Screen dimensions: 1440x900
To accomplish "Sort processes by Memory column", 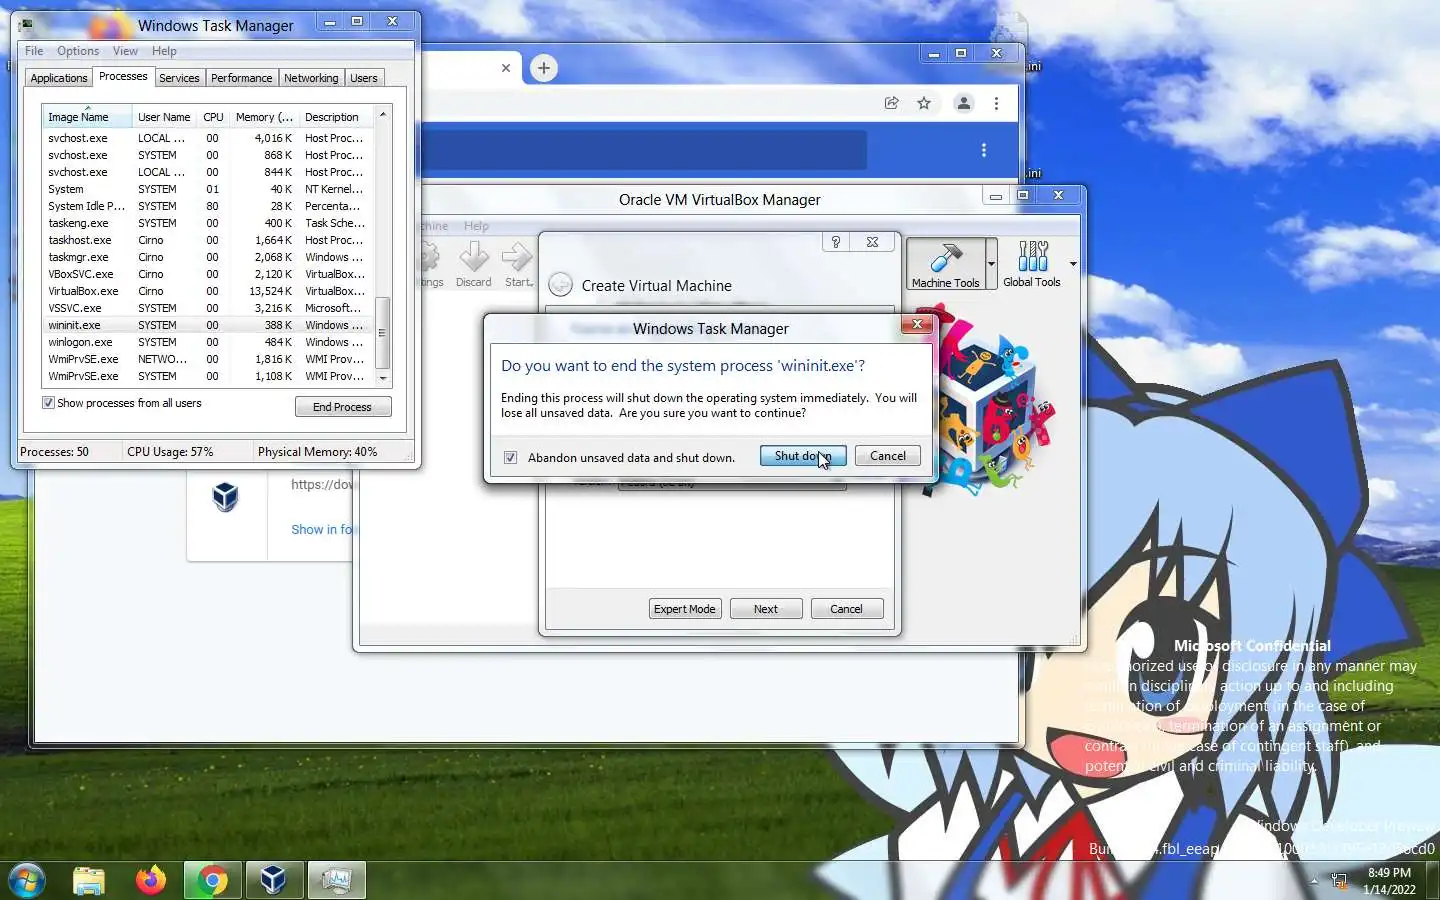I will tap(264, 117).
